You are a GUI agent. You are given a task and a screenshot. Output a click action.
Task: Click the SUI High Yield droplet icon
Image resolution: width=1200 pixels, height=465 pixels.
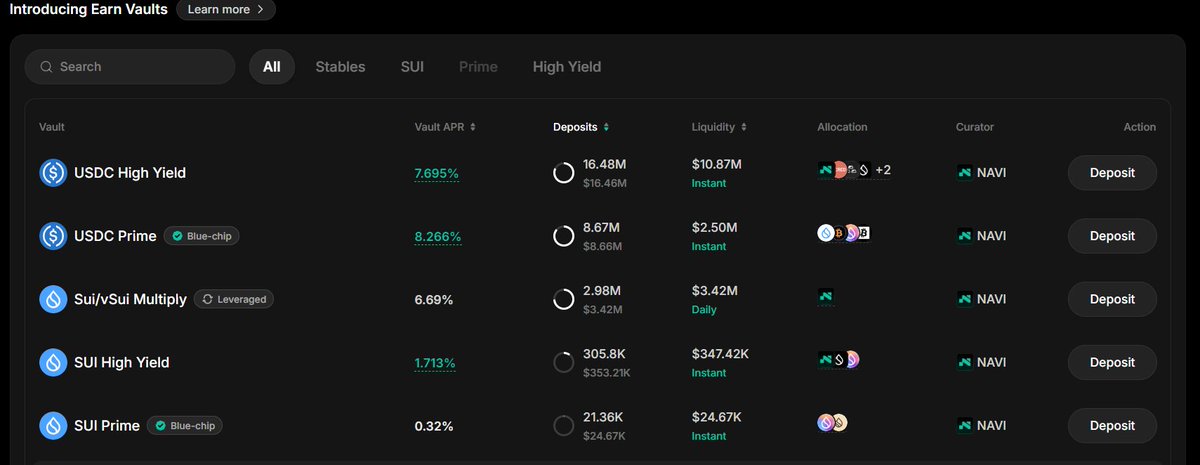point(53,362)
